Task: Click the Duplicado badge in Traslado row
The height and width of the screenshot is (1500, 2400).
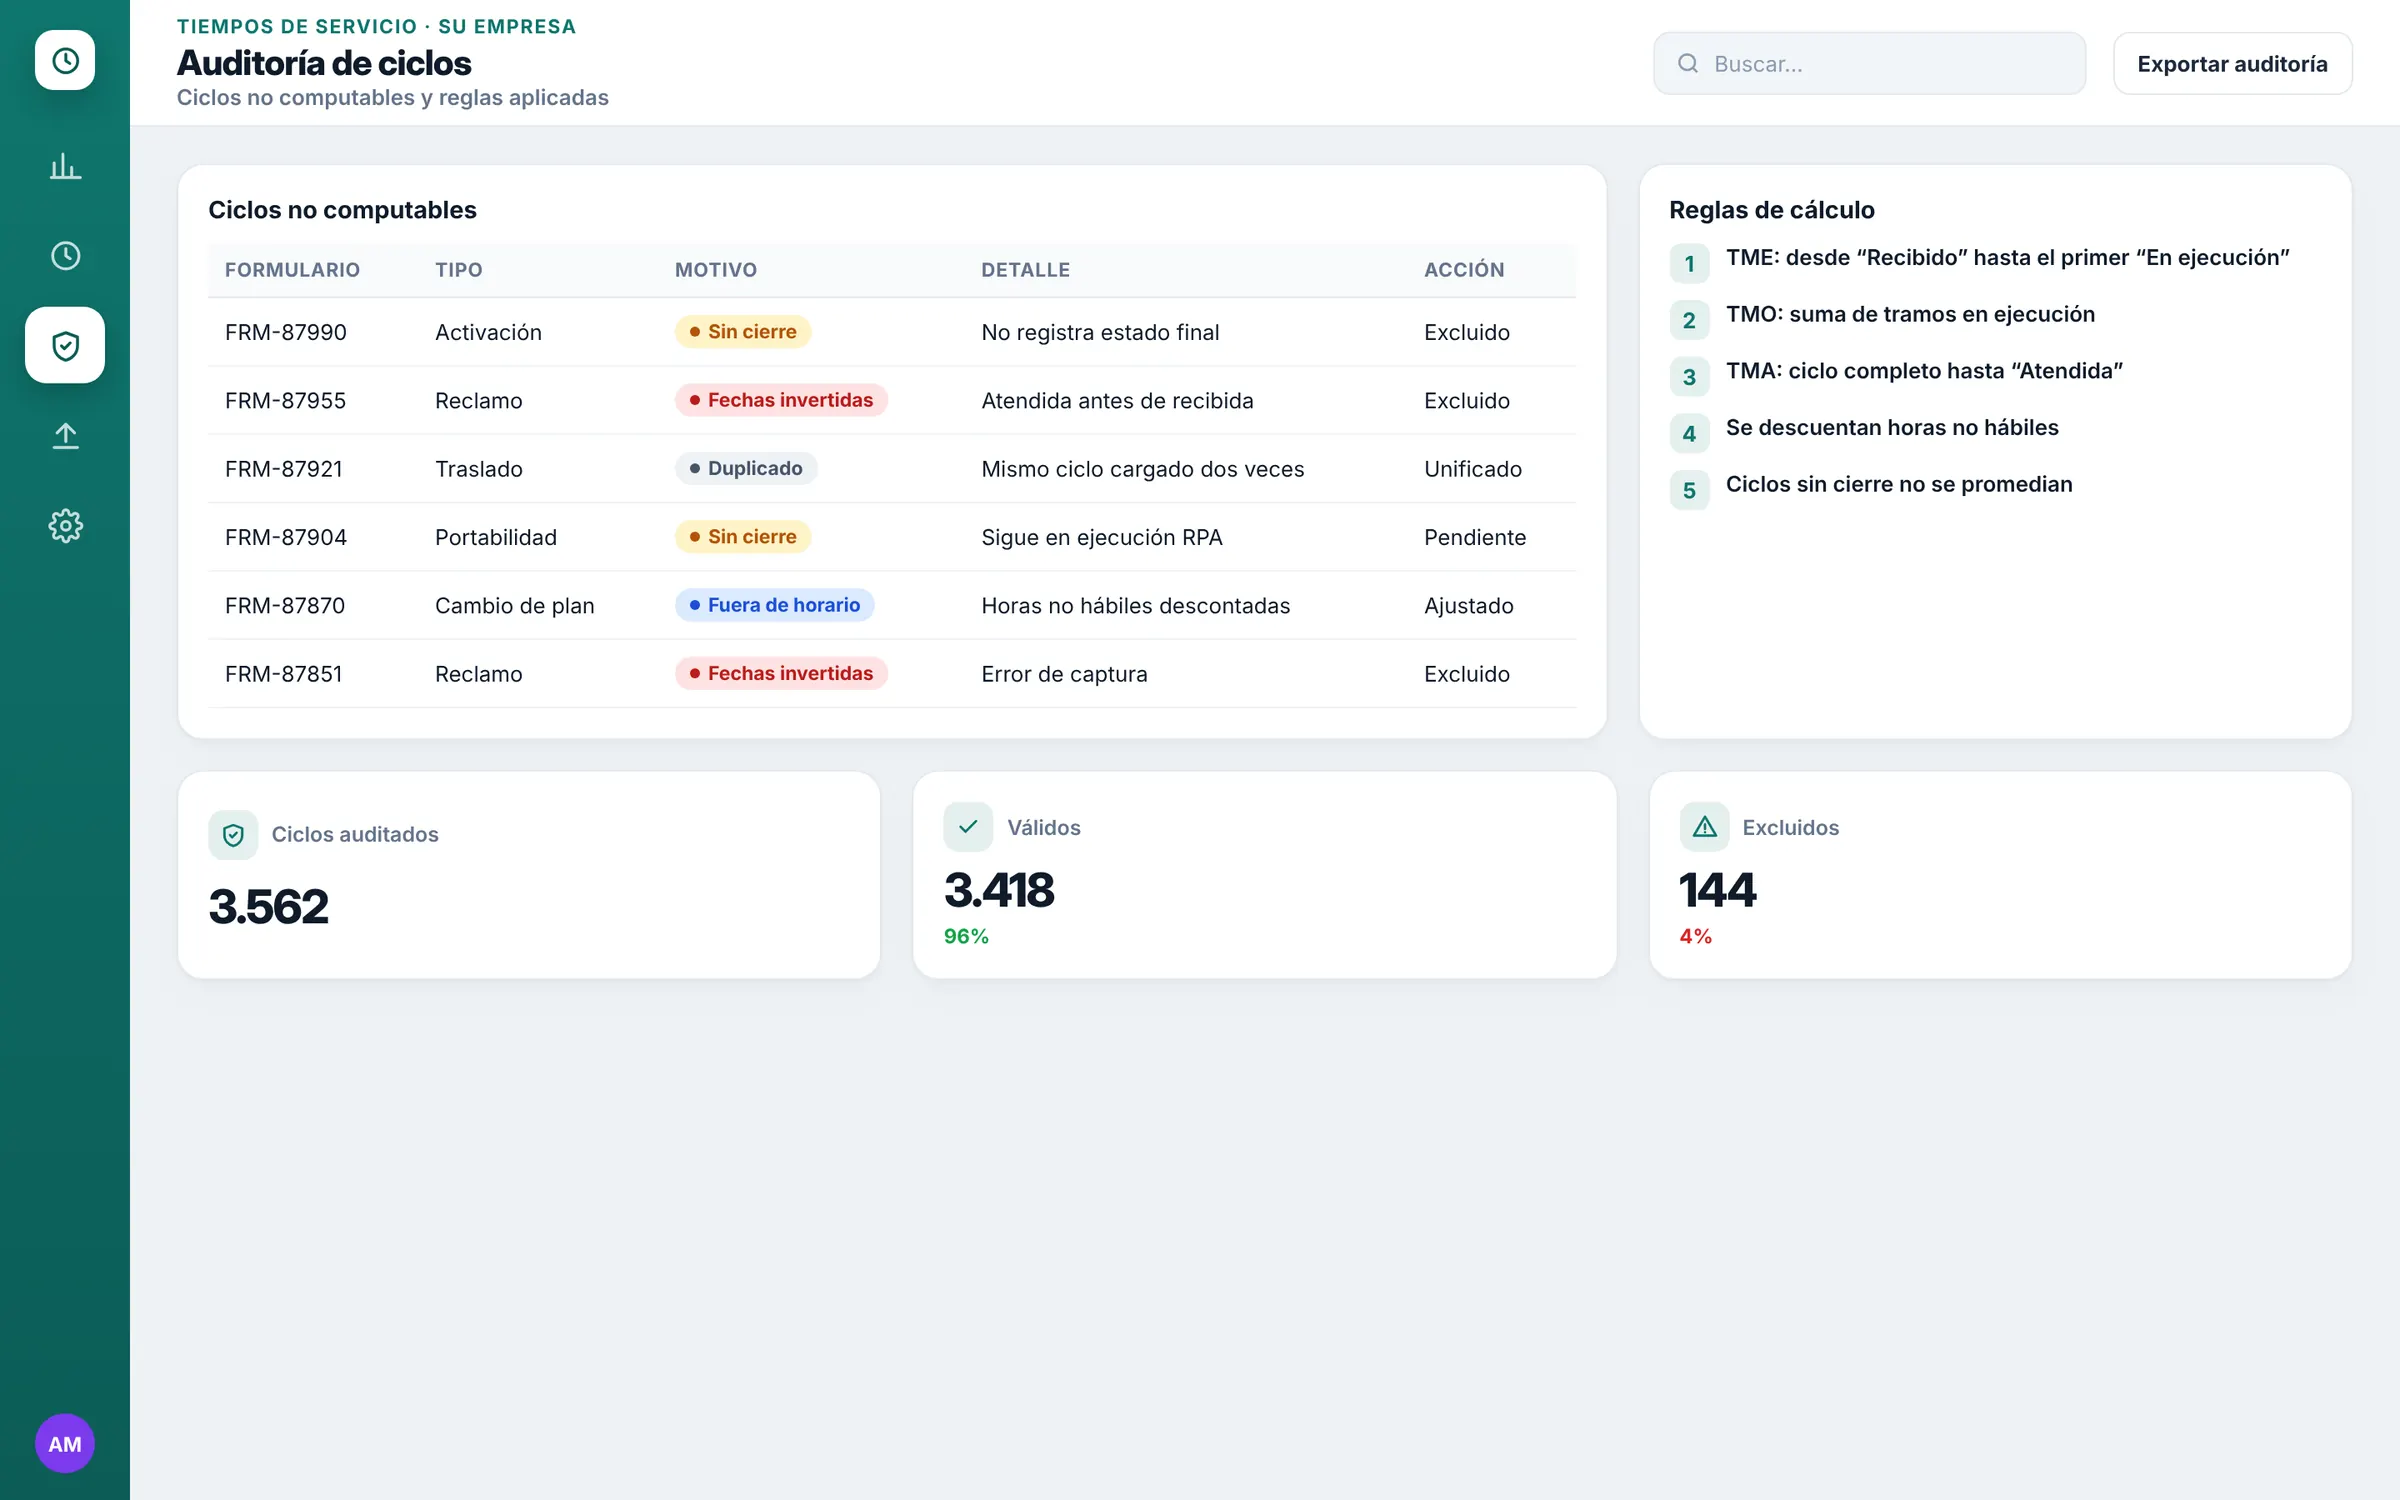Action: click(x=746, y=468)
